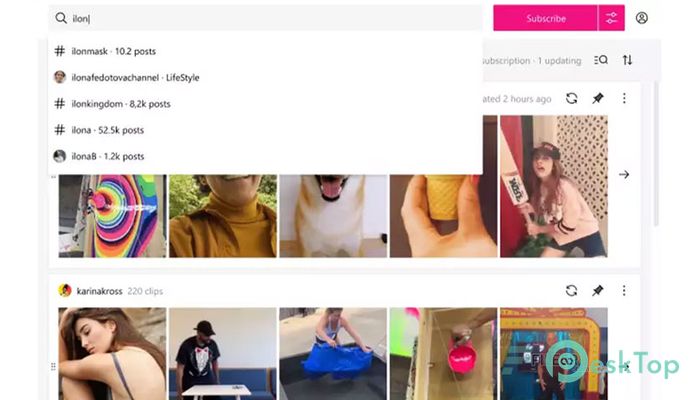Open the user account profile icon

coord(642,18)
